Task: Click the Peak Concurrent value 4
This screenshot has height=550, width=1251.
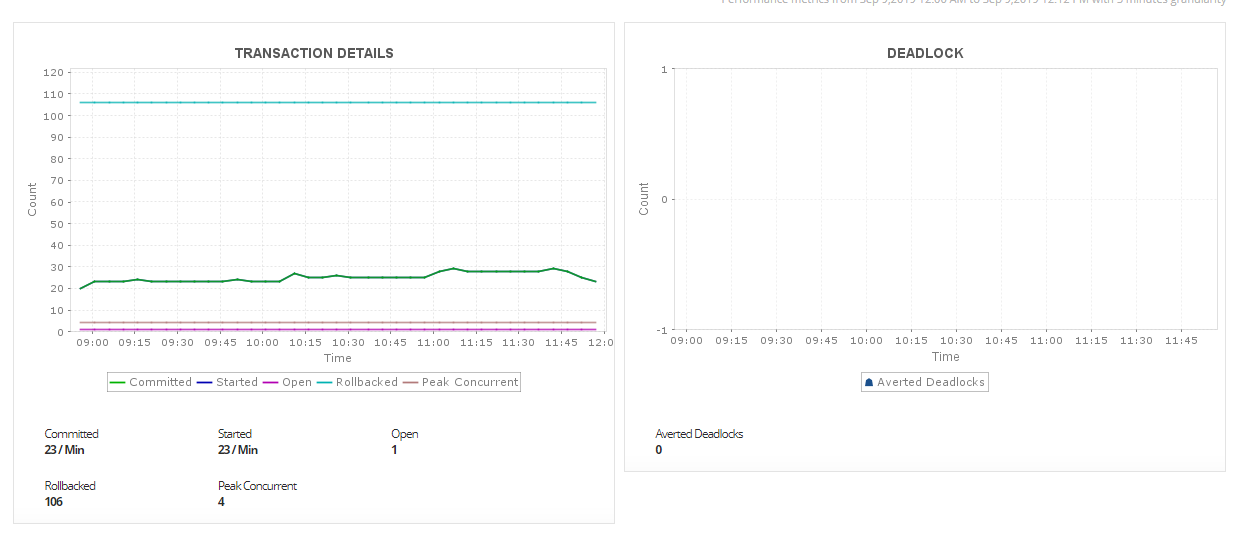Action: 221,502
